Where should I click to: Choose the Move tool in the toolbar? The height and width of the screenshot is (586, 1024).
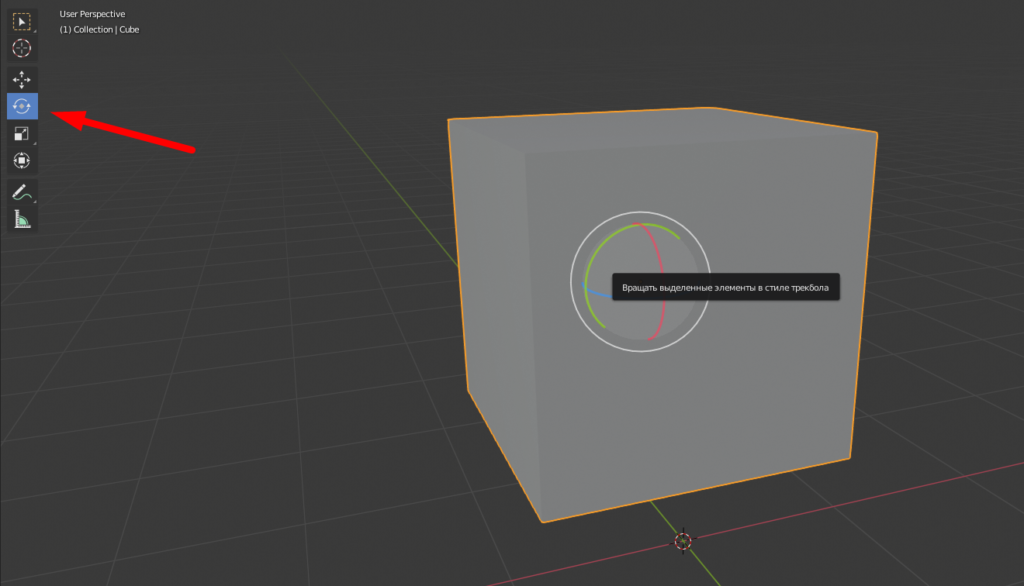click(x=21, y=80)
